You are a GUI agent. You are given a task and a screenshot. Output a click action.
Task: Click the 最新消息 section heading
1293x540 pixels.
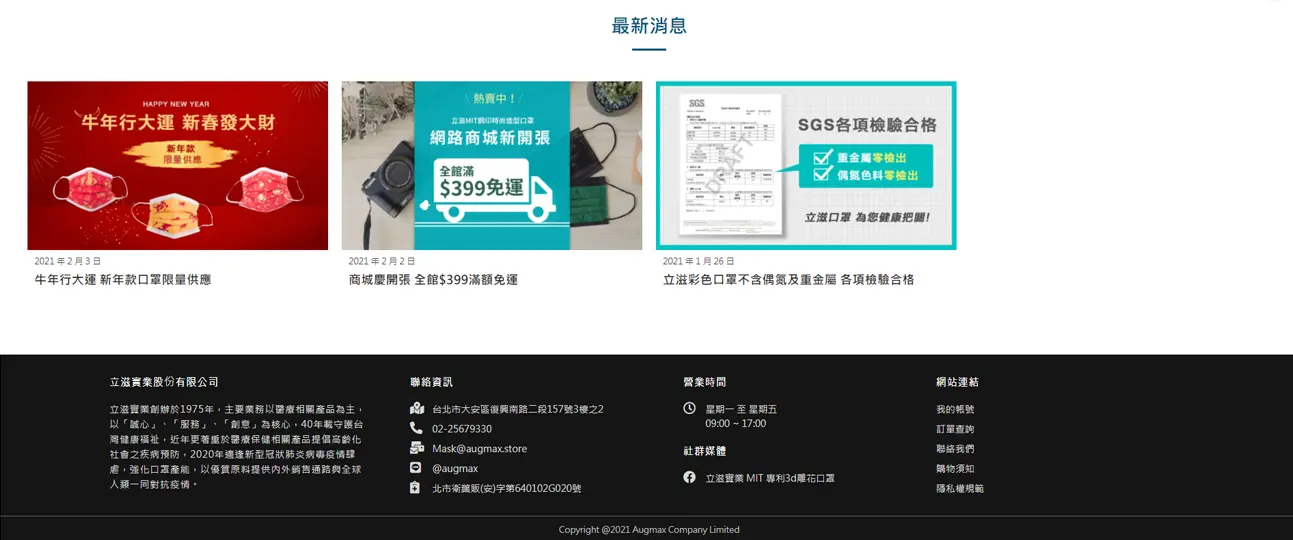point(649,26)
